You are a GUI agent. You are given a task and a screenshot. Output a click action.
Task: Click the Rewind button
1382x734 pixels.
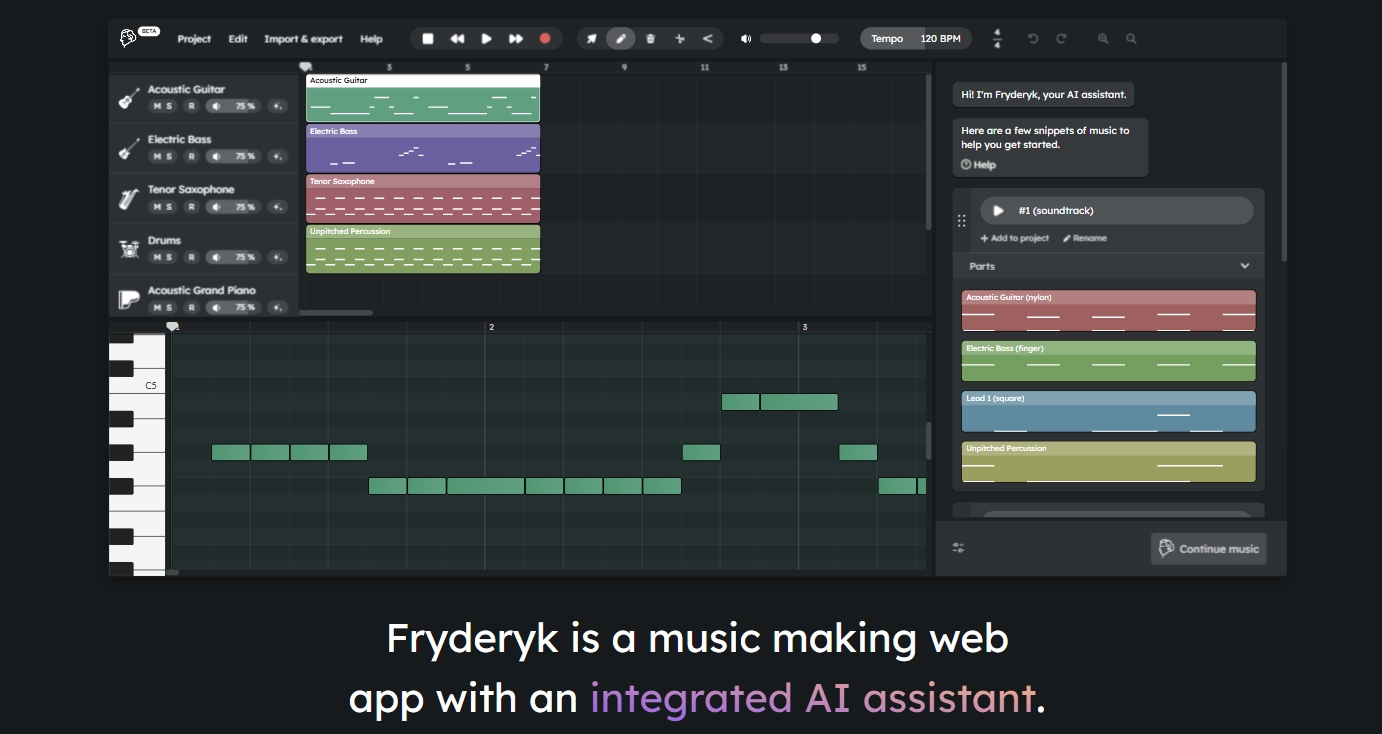(457, 39)
